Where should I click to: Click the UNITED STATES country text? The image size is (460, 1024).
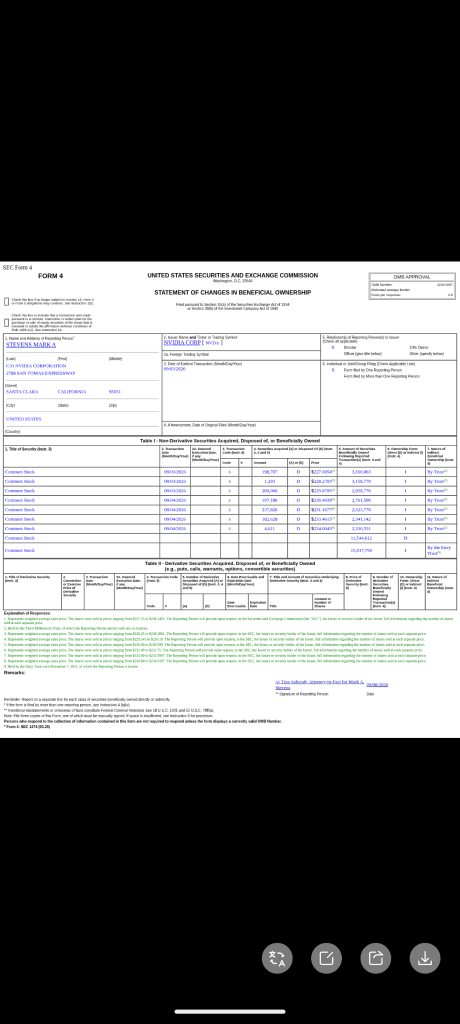[x=23, y=419]
